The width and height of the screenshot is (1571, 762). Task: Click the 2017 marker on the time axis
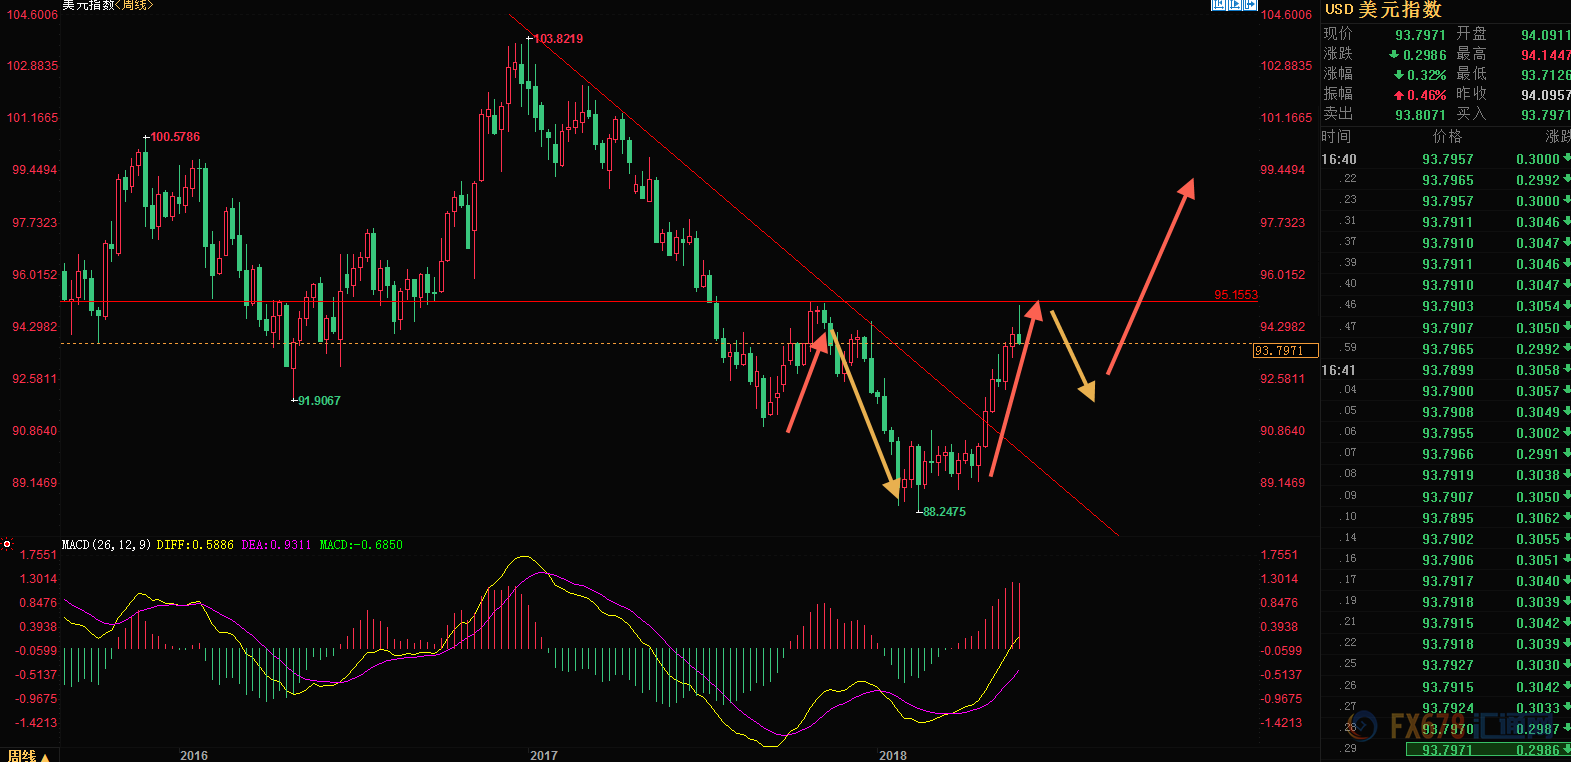[x=543, y=755]
